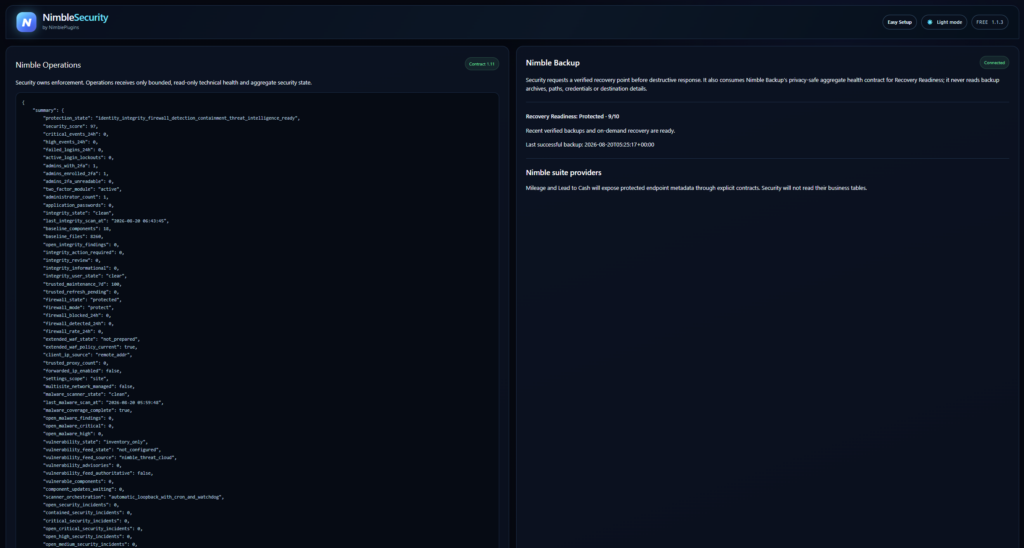Click the "extended_waf_policy_current" line
This screenshot has height=548, width=1024.
pos(90,347)
